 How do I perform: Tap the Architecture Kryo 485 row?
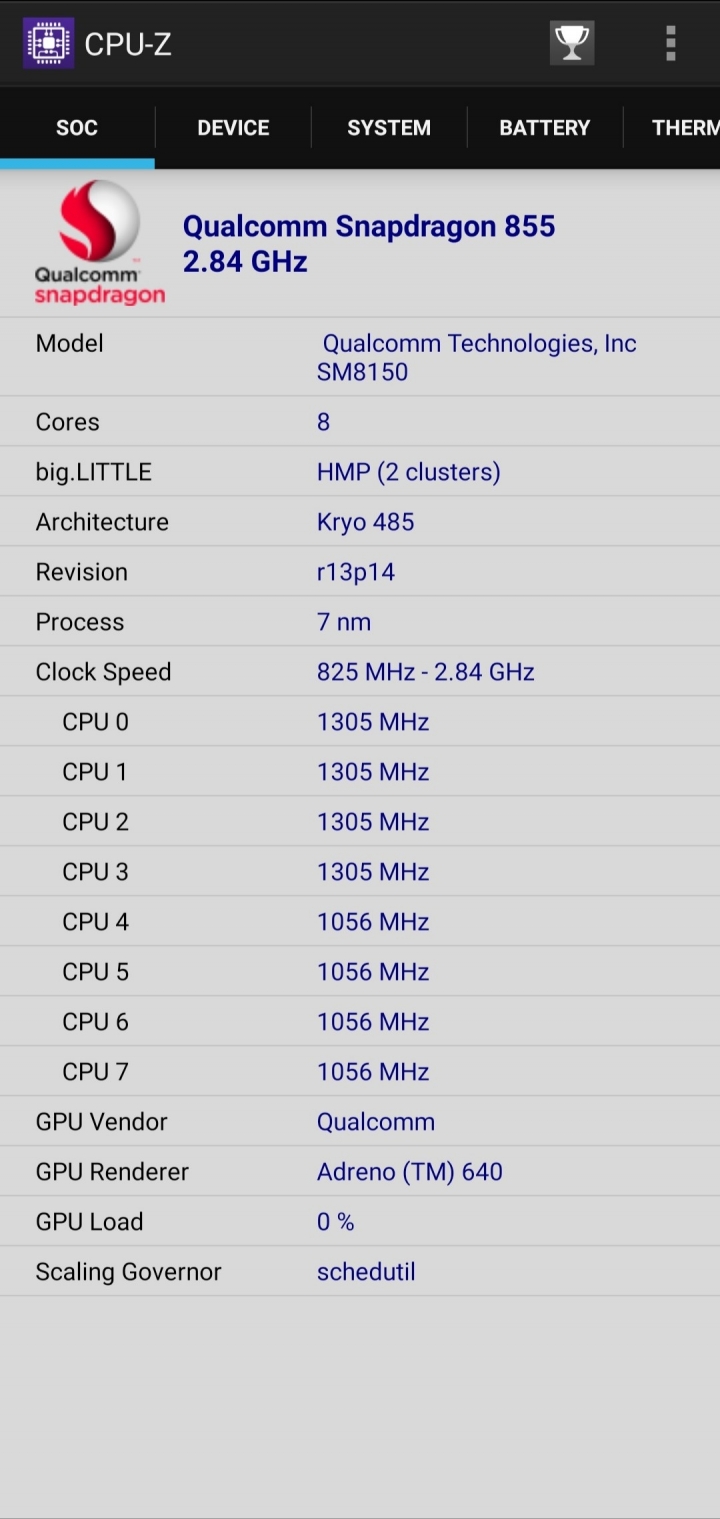click(x=360, y=521)
